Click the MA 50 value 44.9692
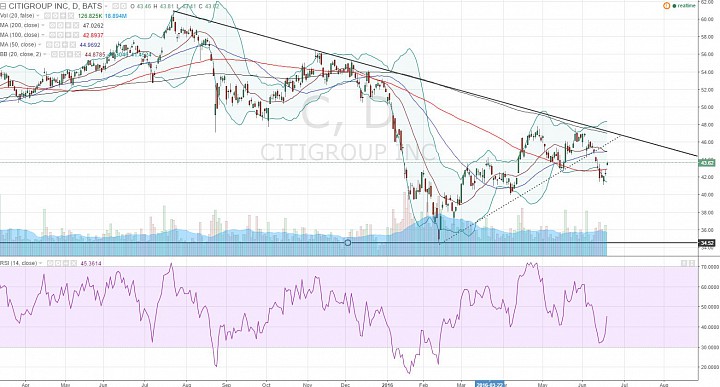The image size is (720, 387). [x=90, y=45]
